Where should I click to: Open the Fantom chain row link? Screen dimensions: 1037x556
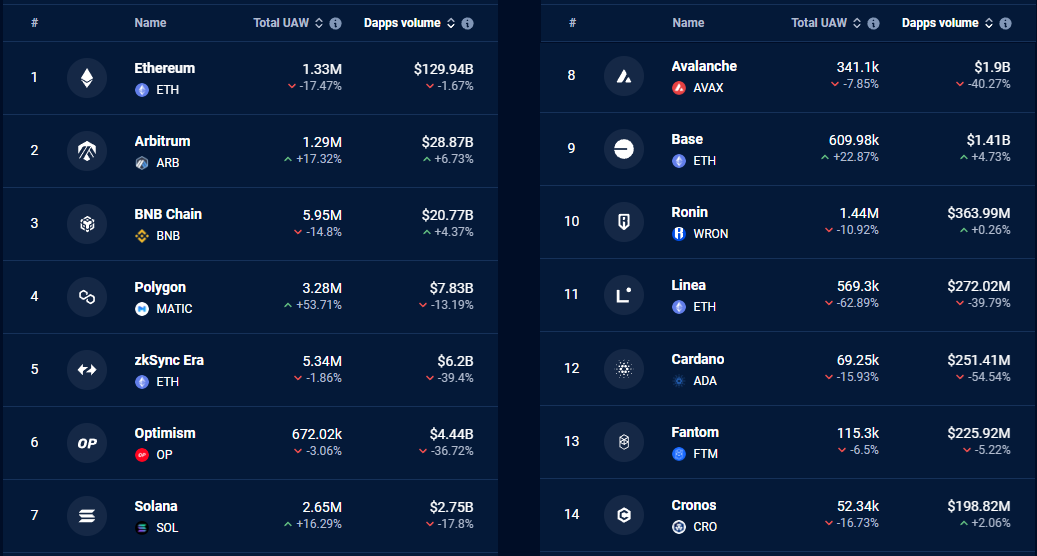click(x=788, y=442)
